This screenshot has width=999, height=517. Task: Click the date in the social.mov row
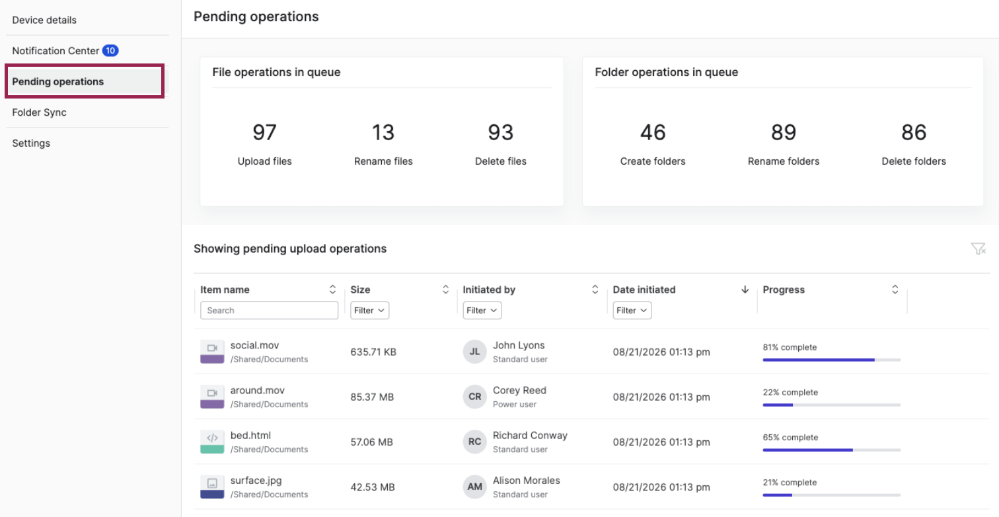tap(661, 352)
